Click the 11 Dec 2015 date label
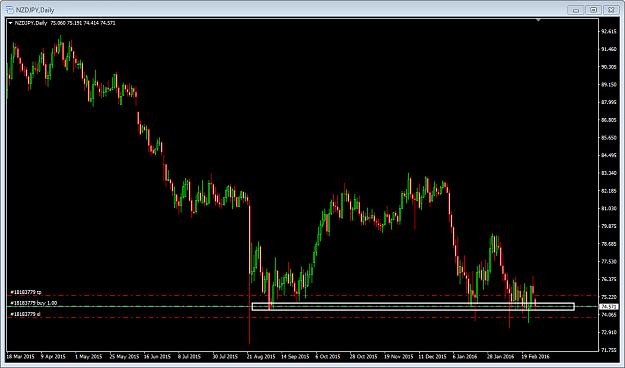This screenshot has width=625, height=368. [432, 356]
